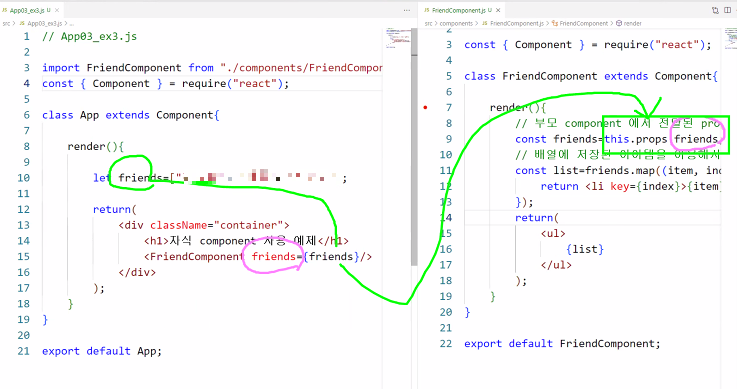Click '{list}' expression on line 16
This screenshot has width=737, height=389.
pyautogui.click(x=585, y=249)
